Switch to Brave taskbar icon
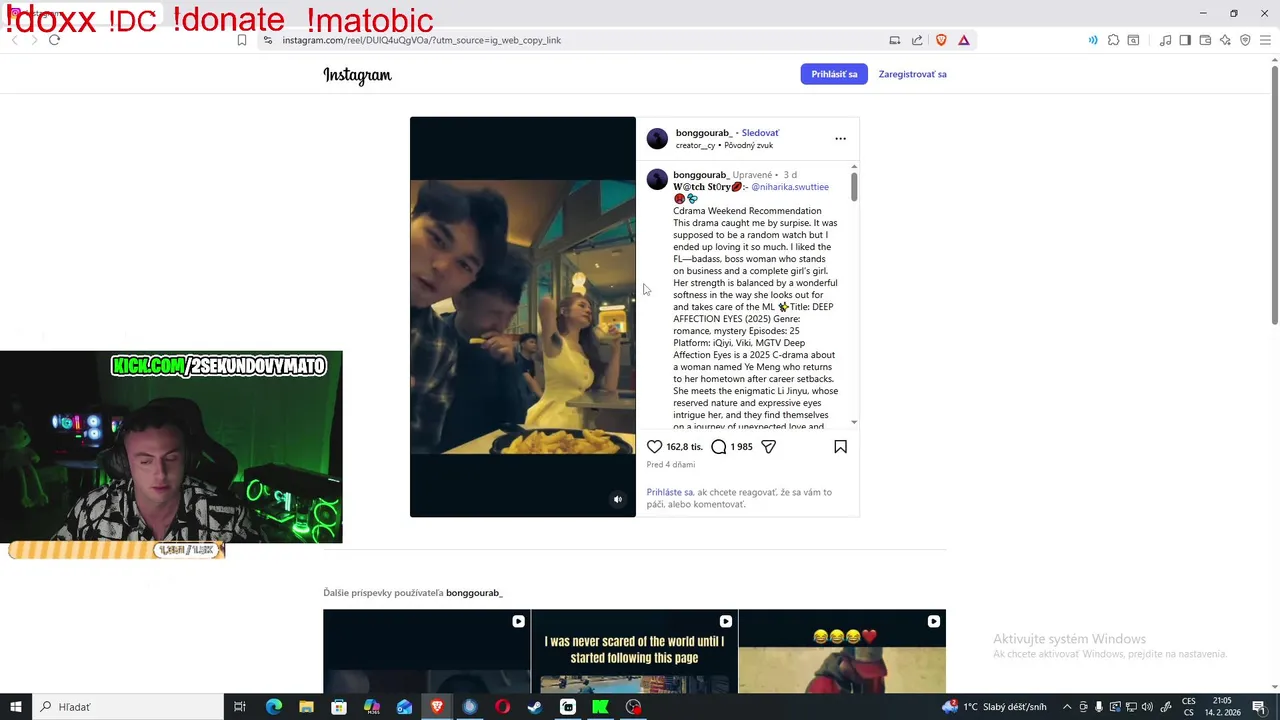The image size is (1280, 720). pos(437,707)
